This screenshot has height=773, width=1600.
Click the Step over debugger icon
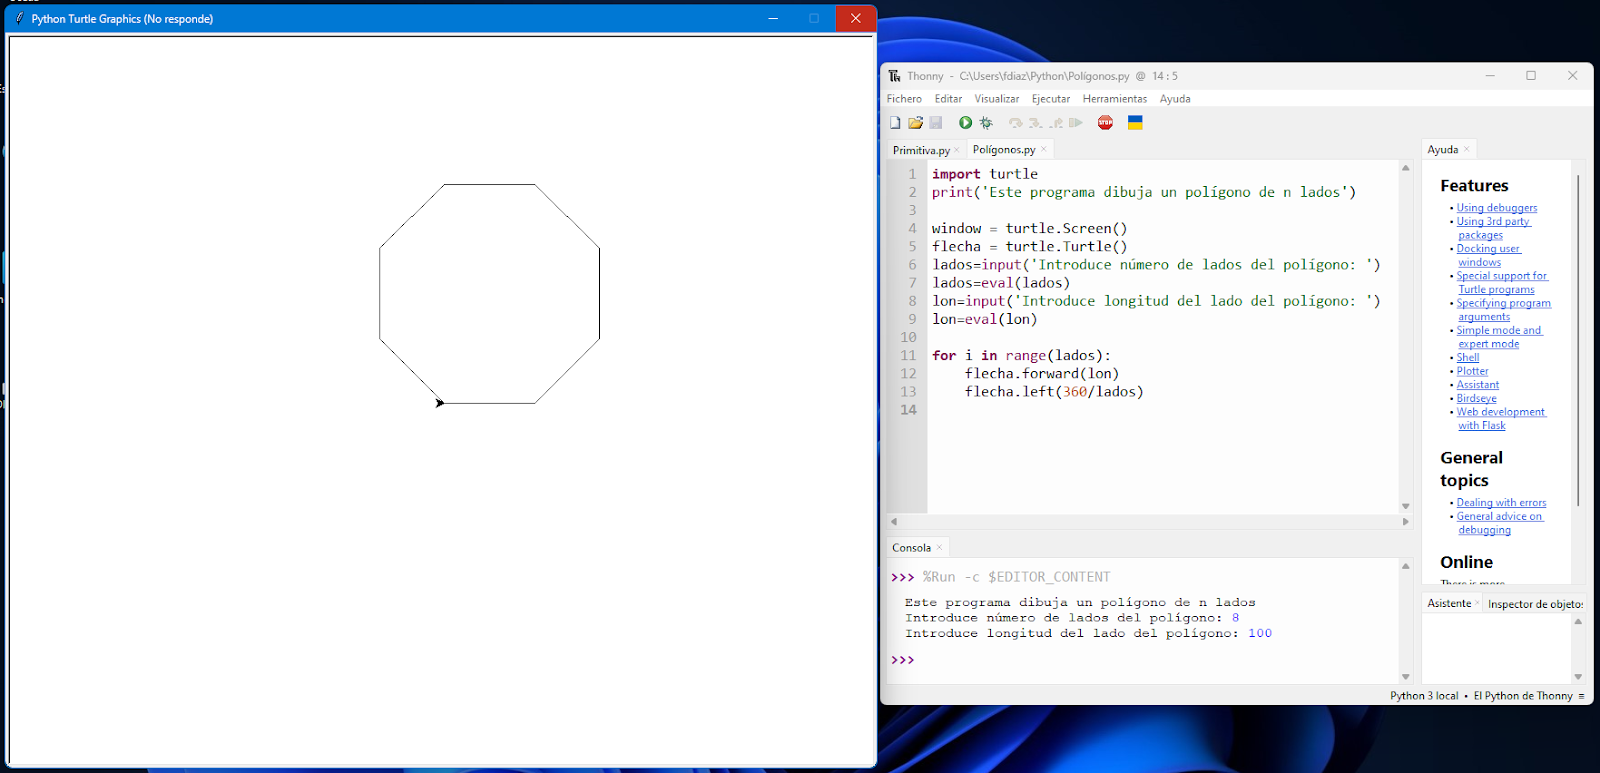coord(1016,123)
